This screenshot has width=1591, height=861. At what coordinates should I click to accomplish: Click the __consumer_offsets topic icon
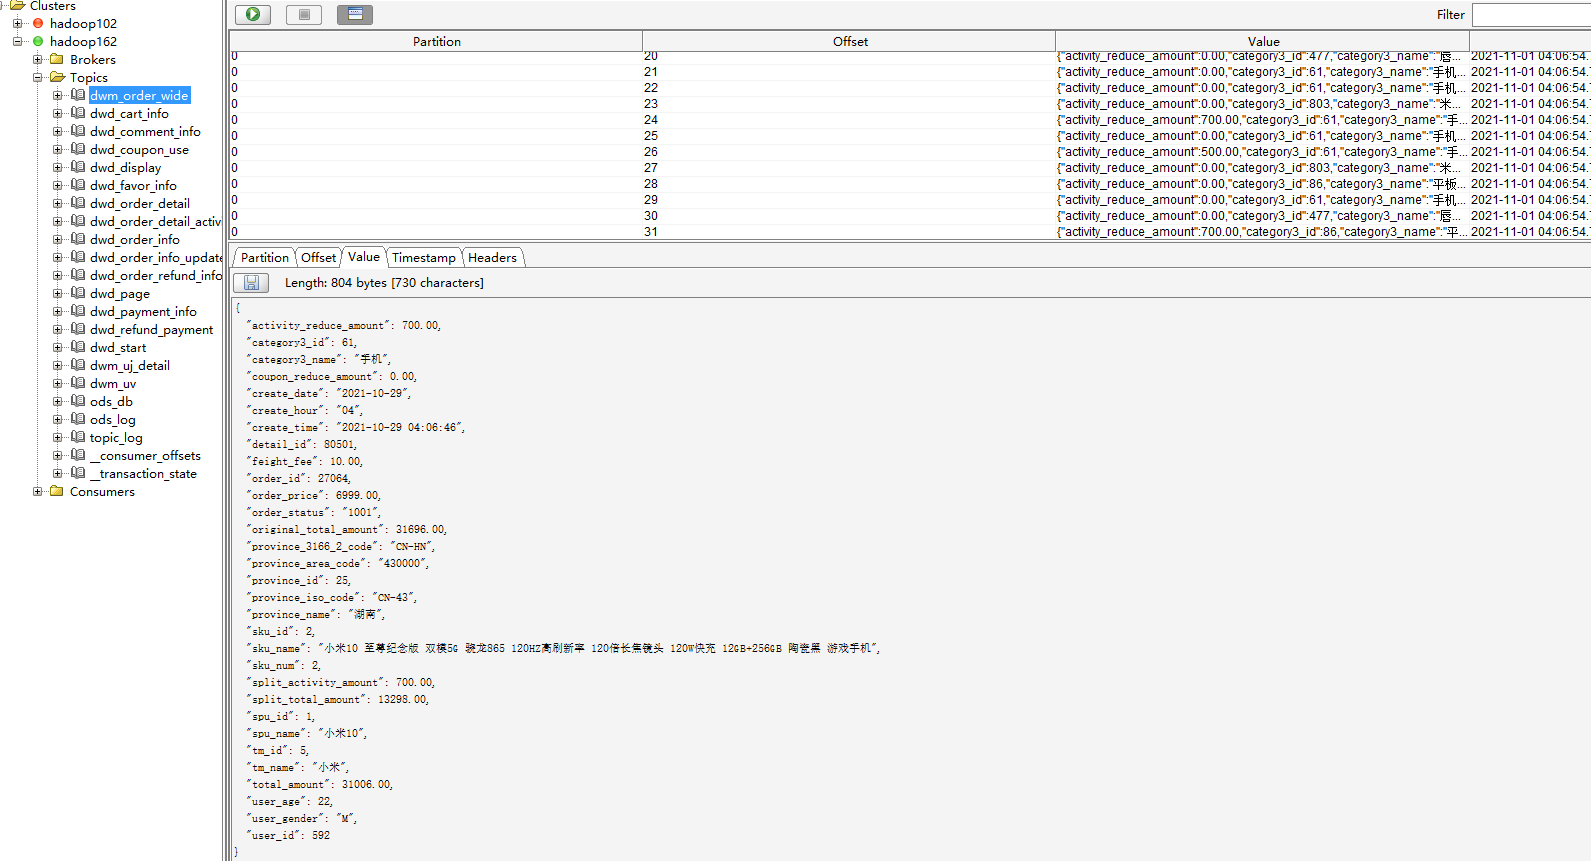pos(78,455)
